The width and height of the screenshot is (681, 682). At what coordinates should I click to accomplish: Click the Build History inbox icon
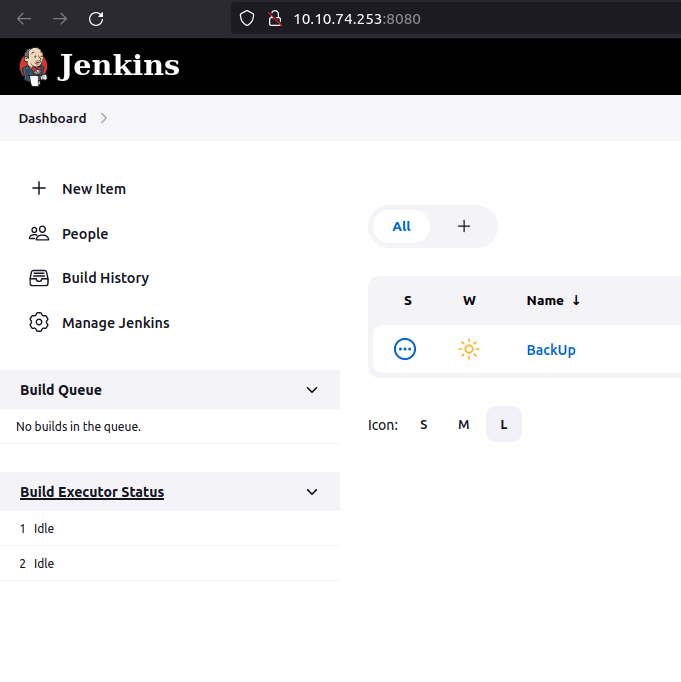tap(39, 278)
